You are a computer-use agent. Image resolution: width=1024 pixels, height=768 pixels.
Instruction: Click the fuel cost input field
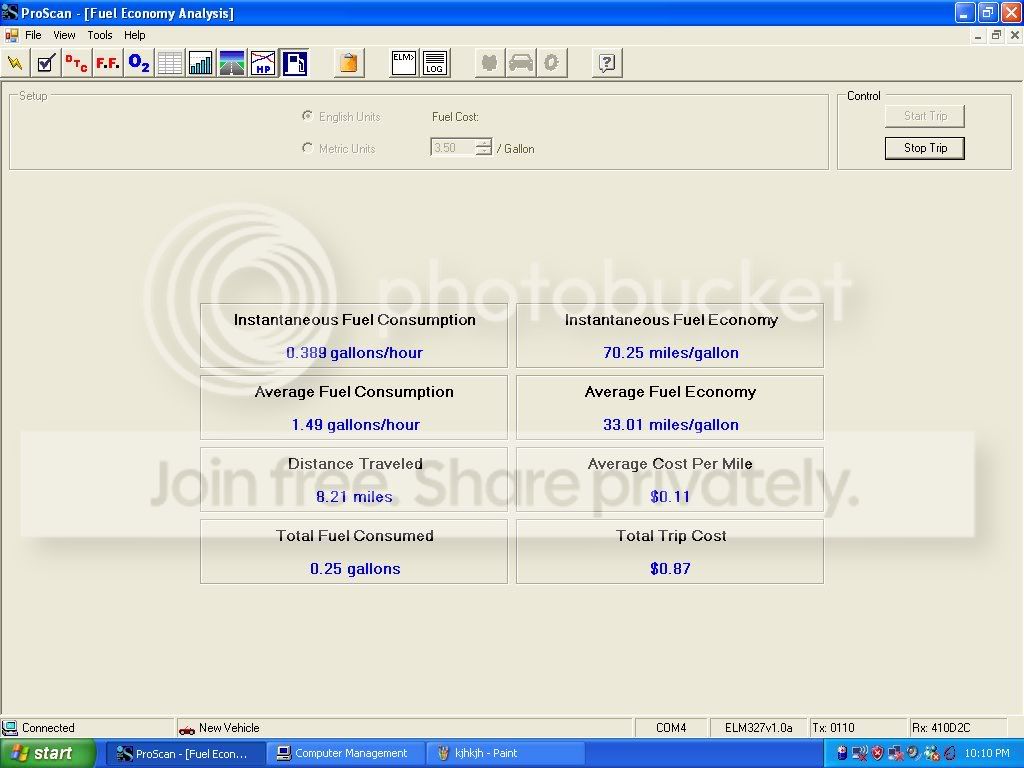pos(452,148)
